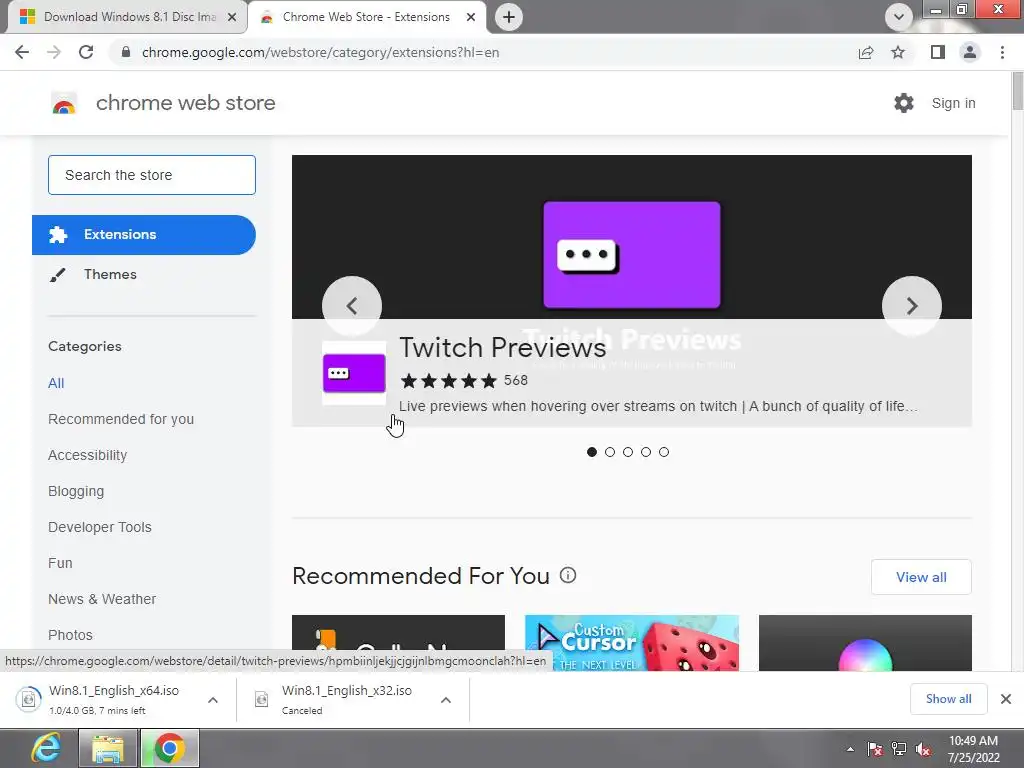The height and width of the screenshot is (768, 1024).
Task: Select first carousel dot
Action: pos(592,452)
